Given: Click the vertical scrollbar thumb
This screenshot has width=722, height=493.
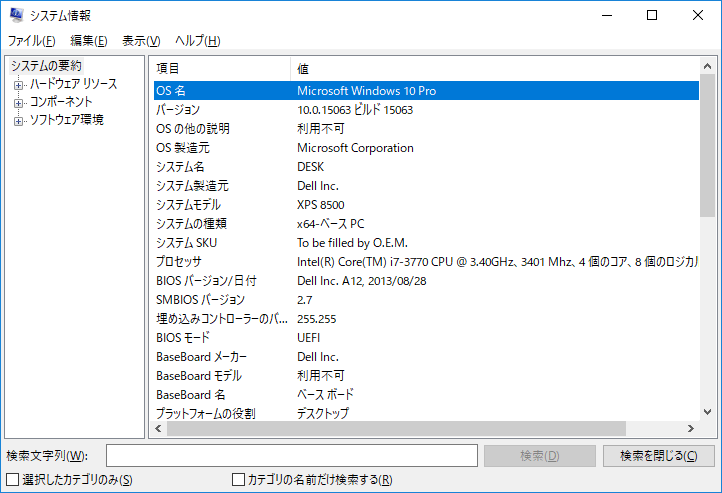Looking at the screenshot, I should [707, 145].
